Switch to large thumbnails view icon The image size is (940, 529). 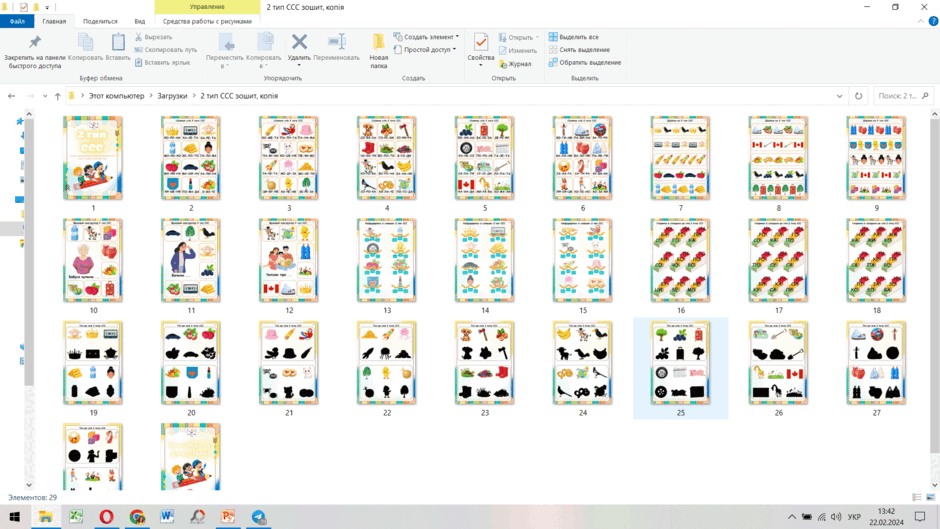tap(930, 497)
